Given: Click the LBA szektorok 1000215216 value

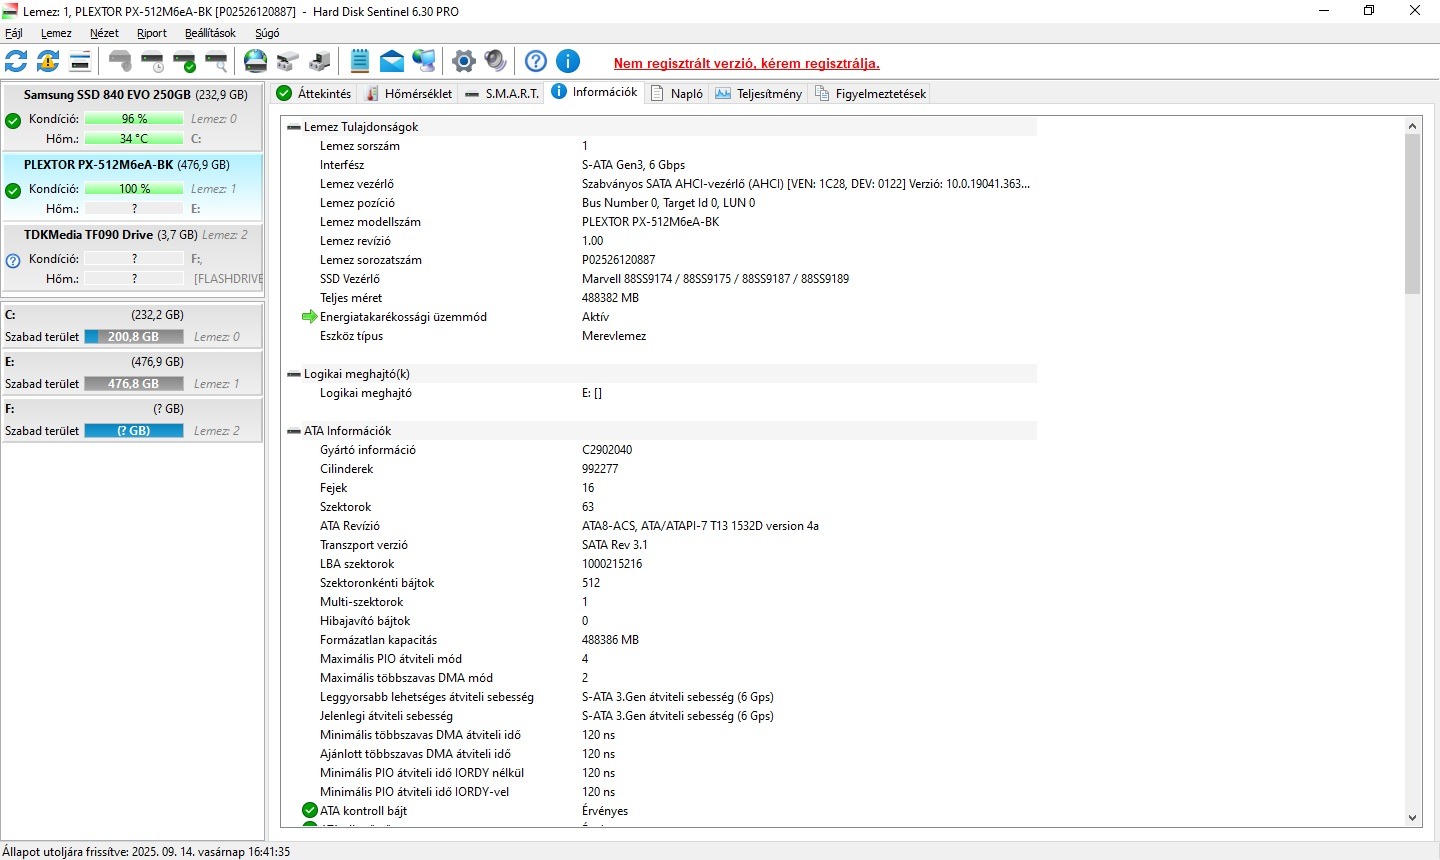Looking at the screenshot, I should tap(612, 564).
